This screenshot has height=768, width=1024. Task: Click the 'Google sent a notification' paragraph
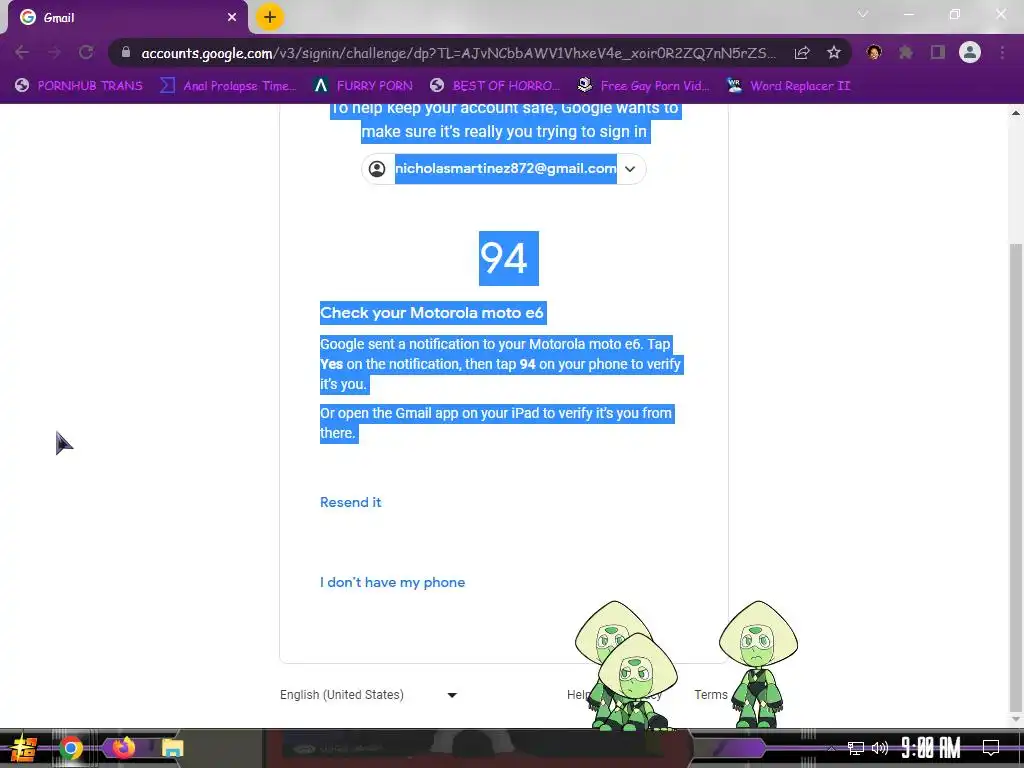(500, 364)
